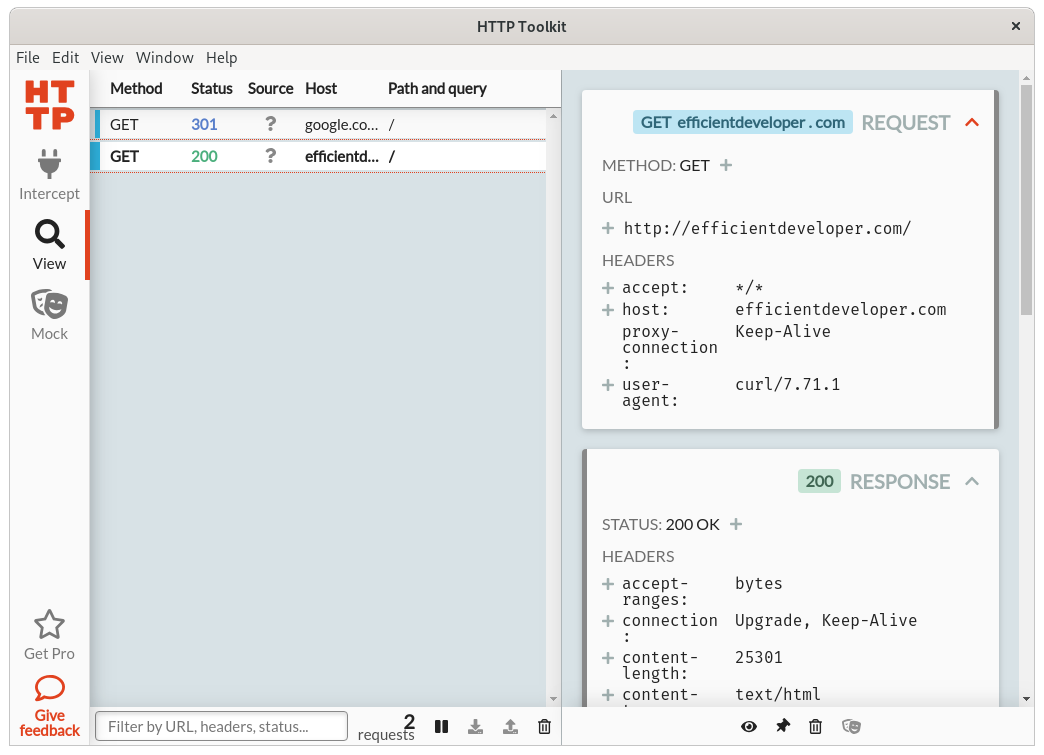The image size is (1044, 755).
Task: Click details pane scroll-down arrow
Action: coord(1026,698)
